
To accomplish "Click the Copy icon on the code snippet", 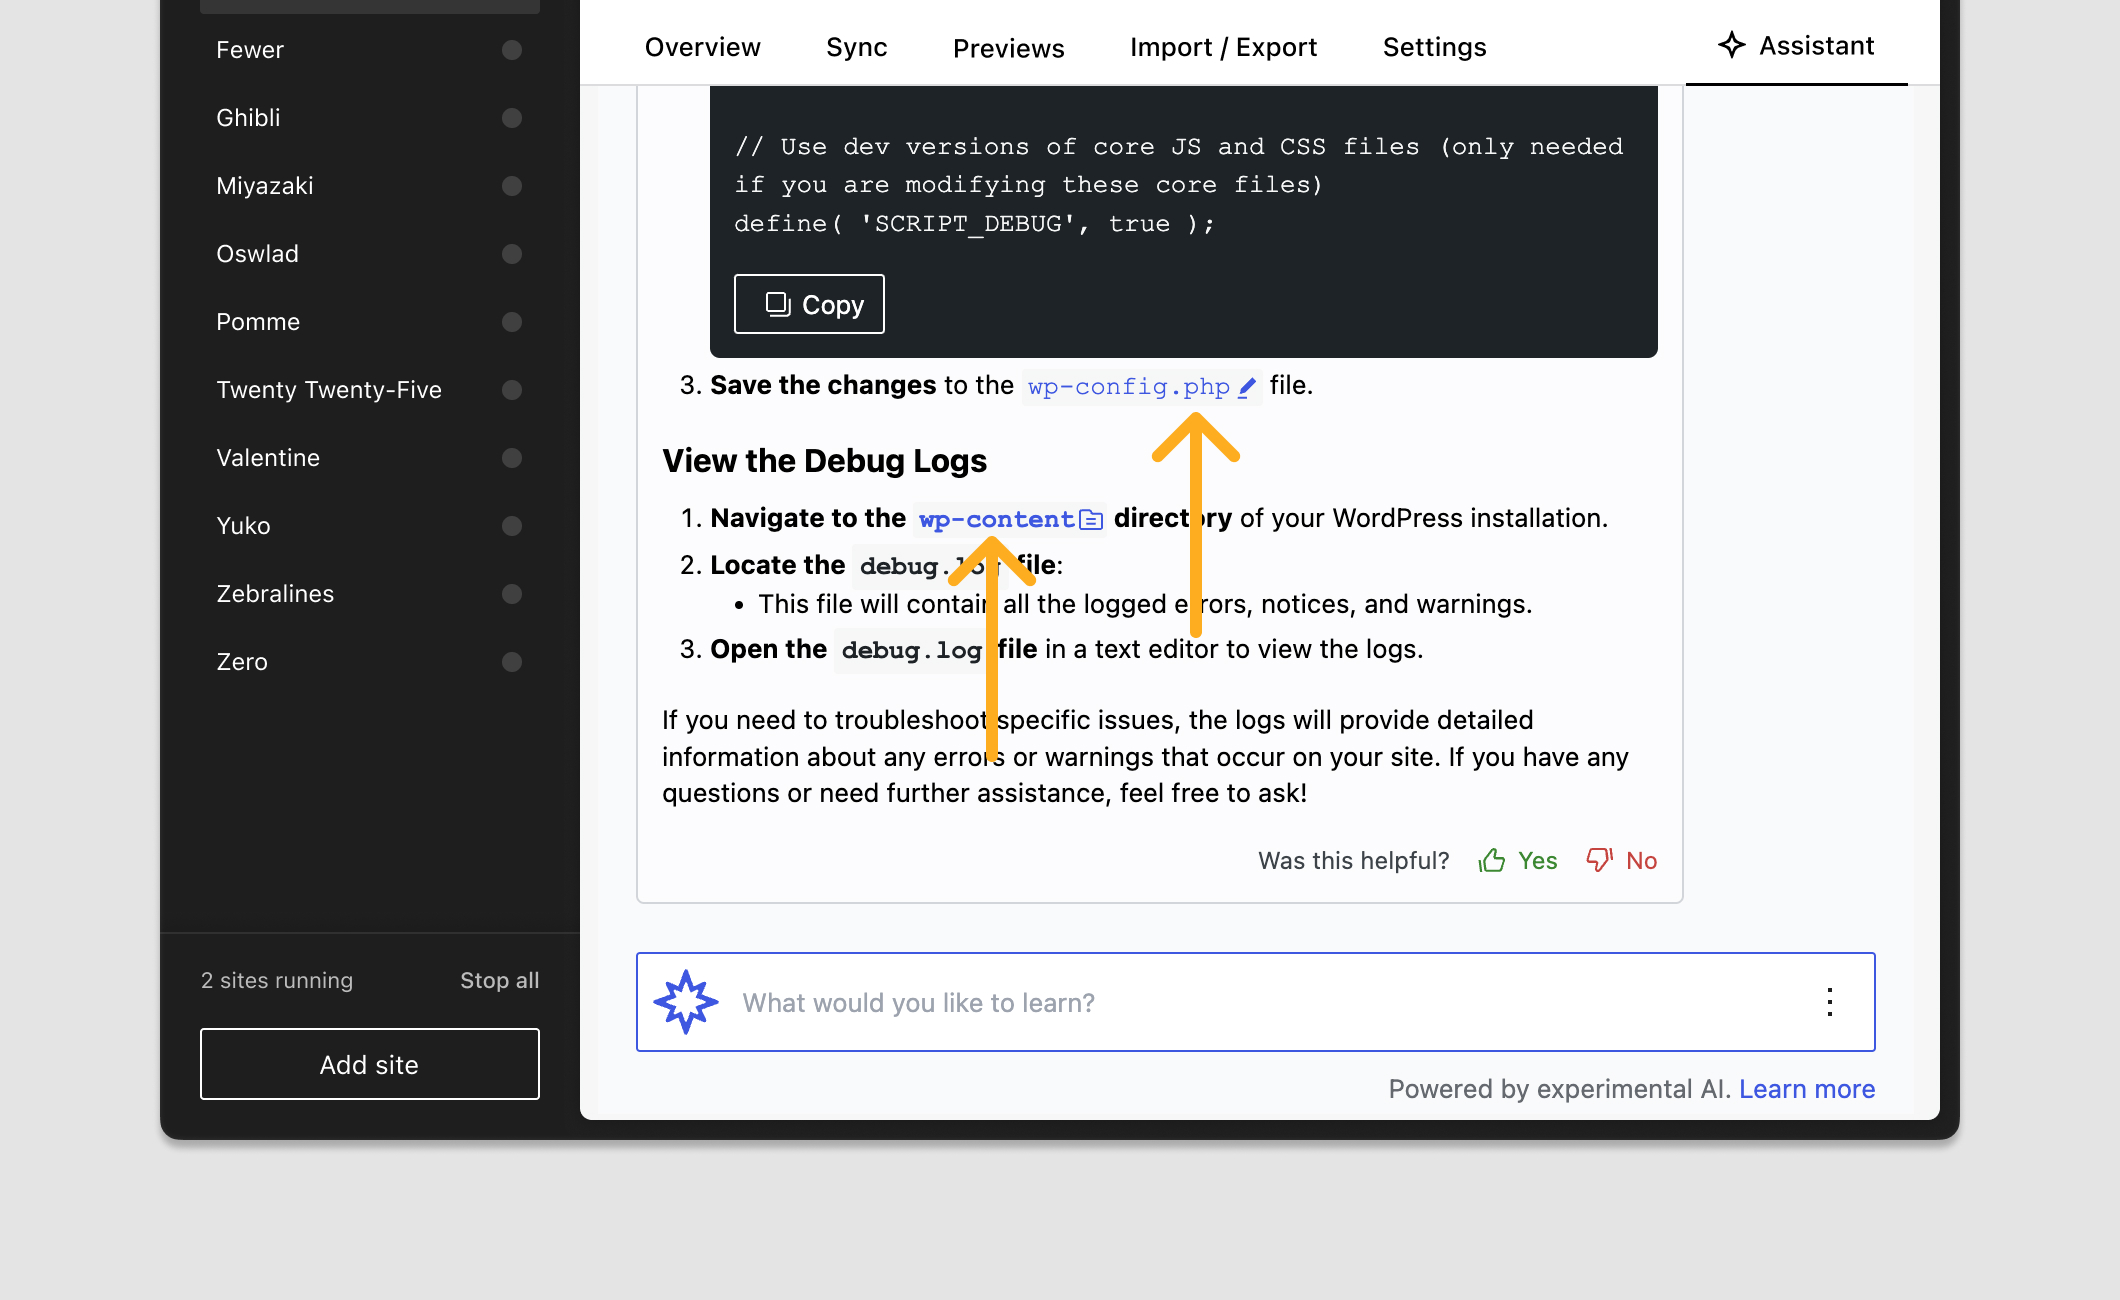I will (779, 303).
